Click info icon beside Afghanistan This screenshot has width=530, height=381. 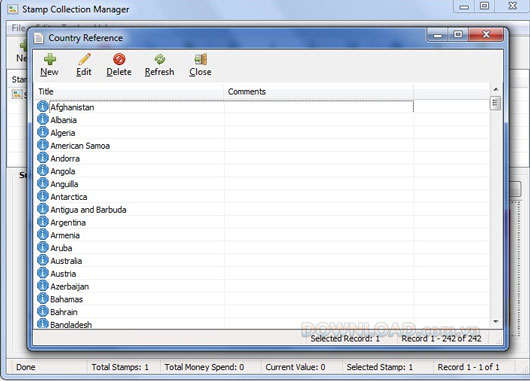[43, 106]
